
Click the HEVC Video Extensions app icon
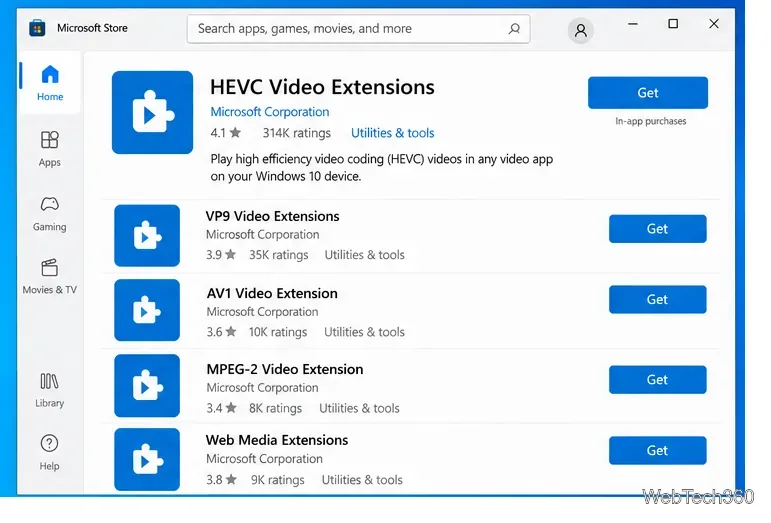coord(152,113)
